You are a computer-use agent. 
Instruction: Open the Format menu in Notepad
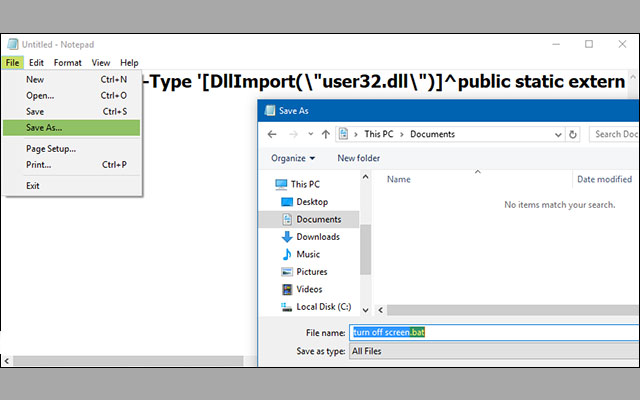tap(67, 63)
